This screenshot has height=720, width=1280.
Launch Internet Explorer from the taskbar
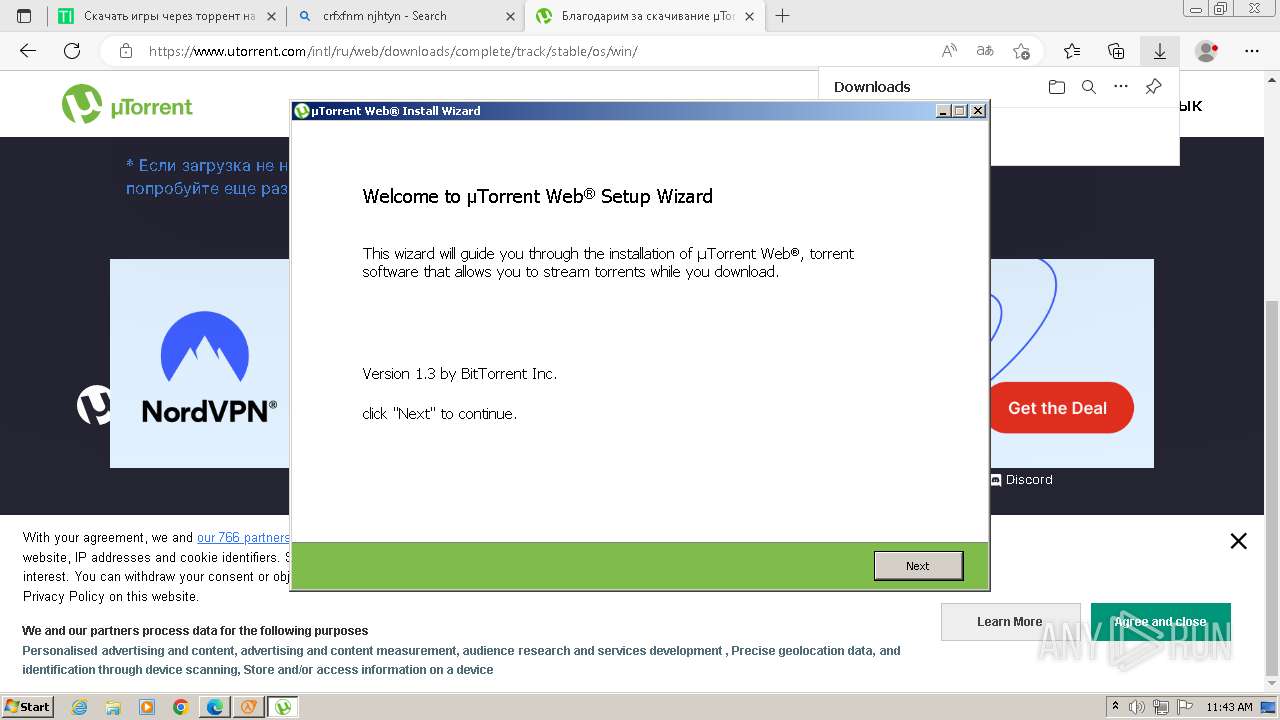(80, 707)
